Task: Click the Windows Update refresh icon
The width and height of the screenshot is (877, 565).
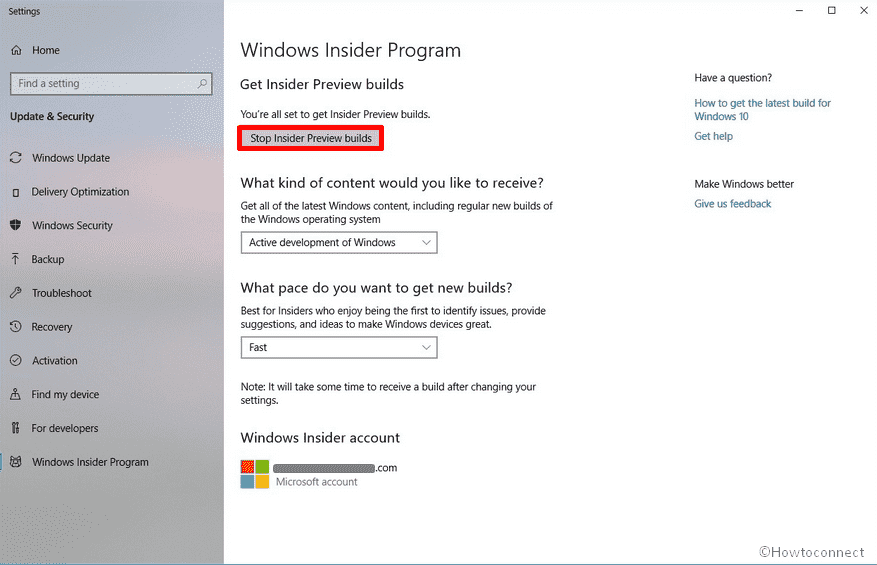Action: [16, 158]
